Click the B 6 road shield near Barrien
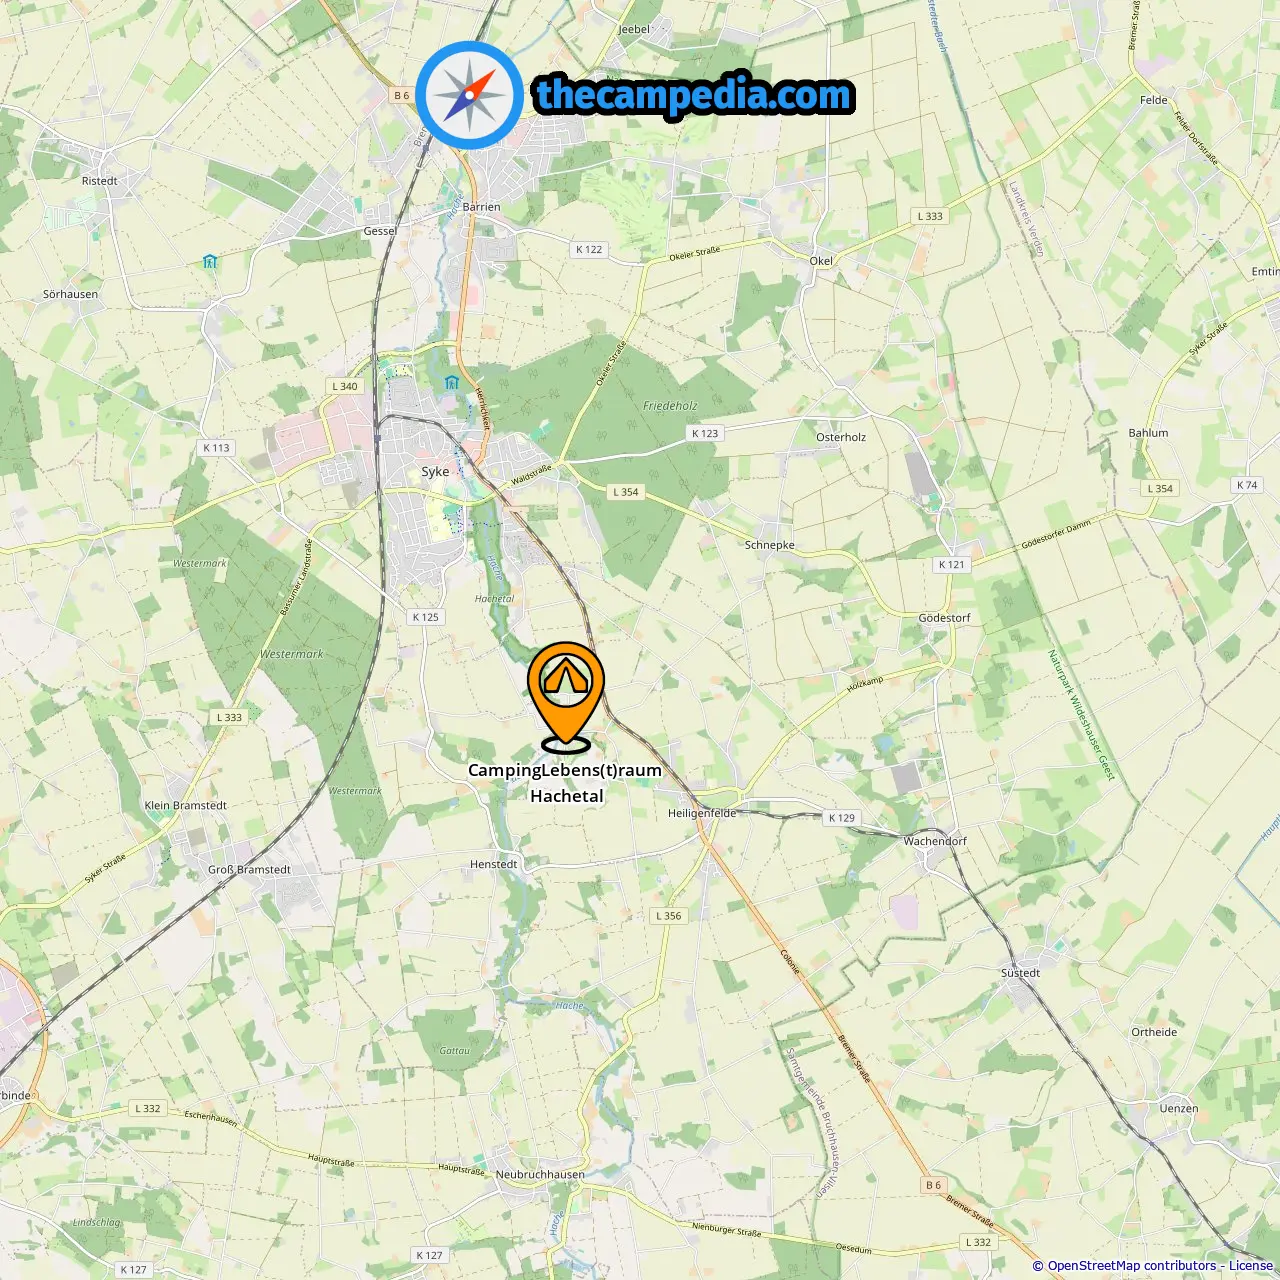 (x=401, y=96)
